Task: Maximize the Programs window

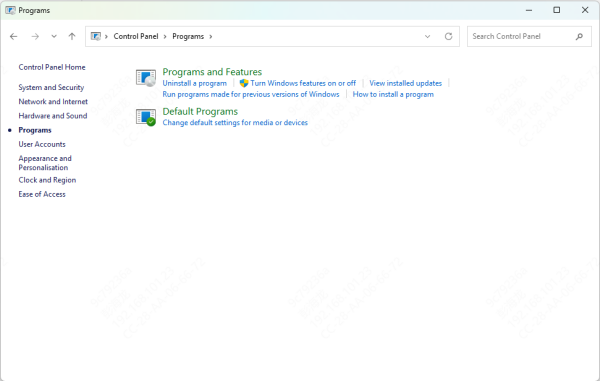Action: tap(557, 10)
